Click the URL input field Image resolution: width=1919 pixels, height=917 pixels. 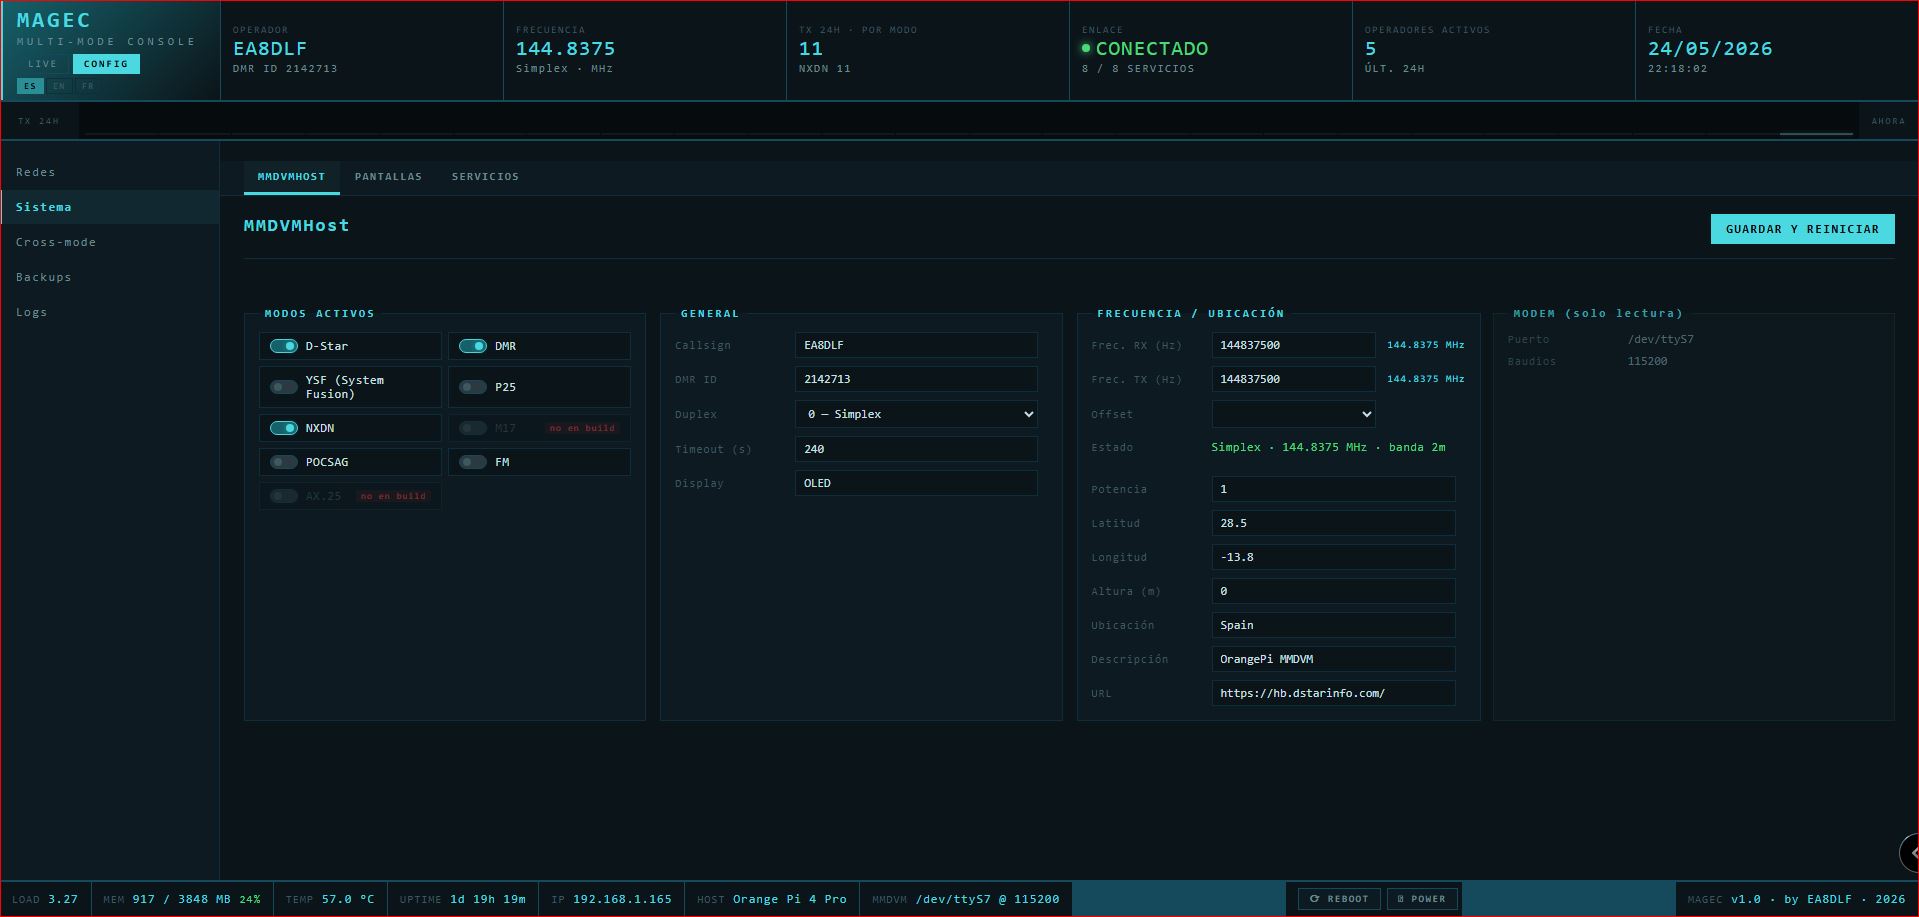tap(1333, 693)
